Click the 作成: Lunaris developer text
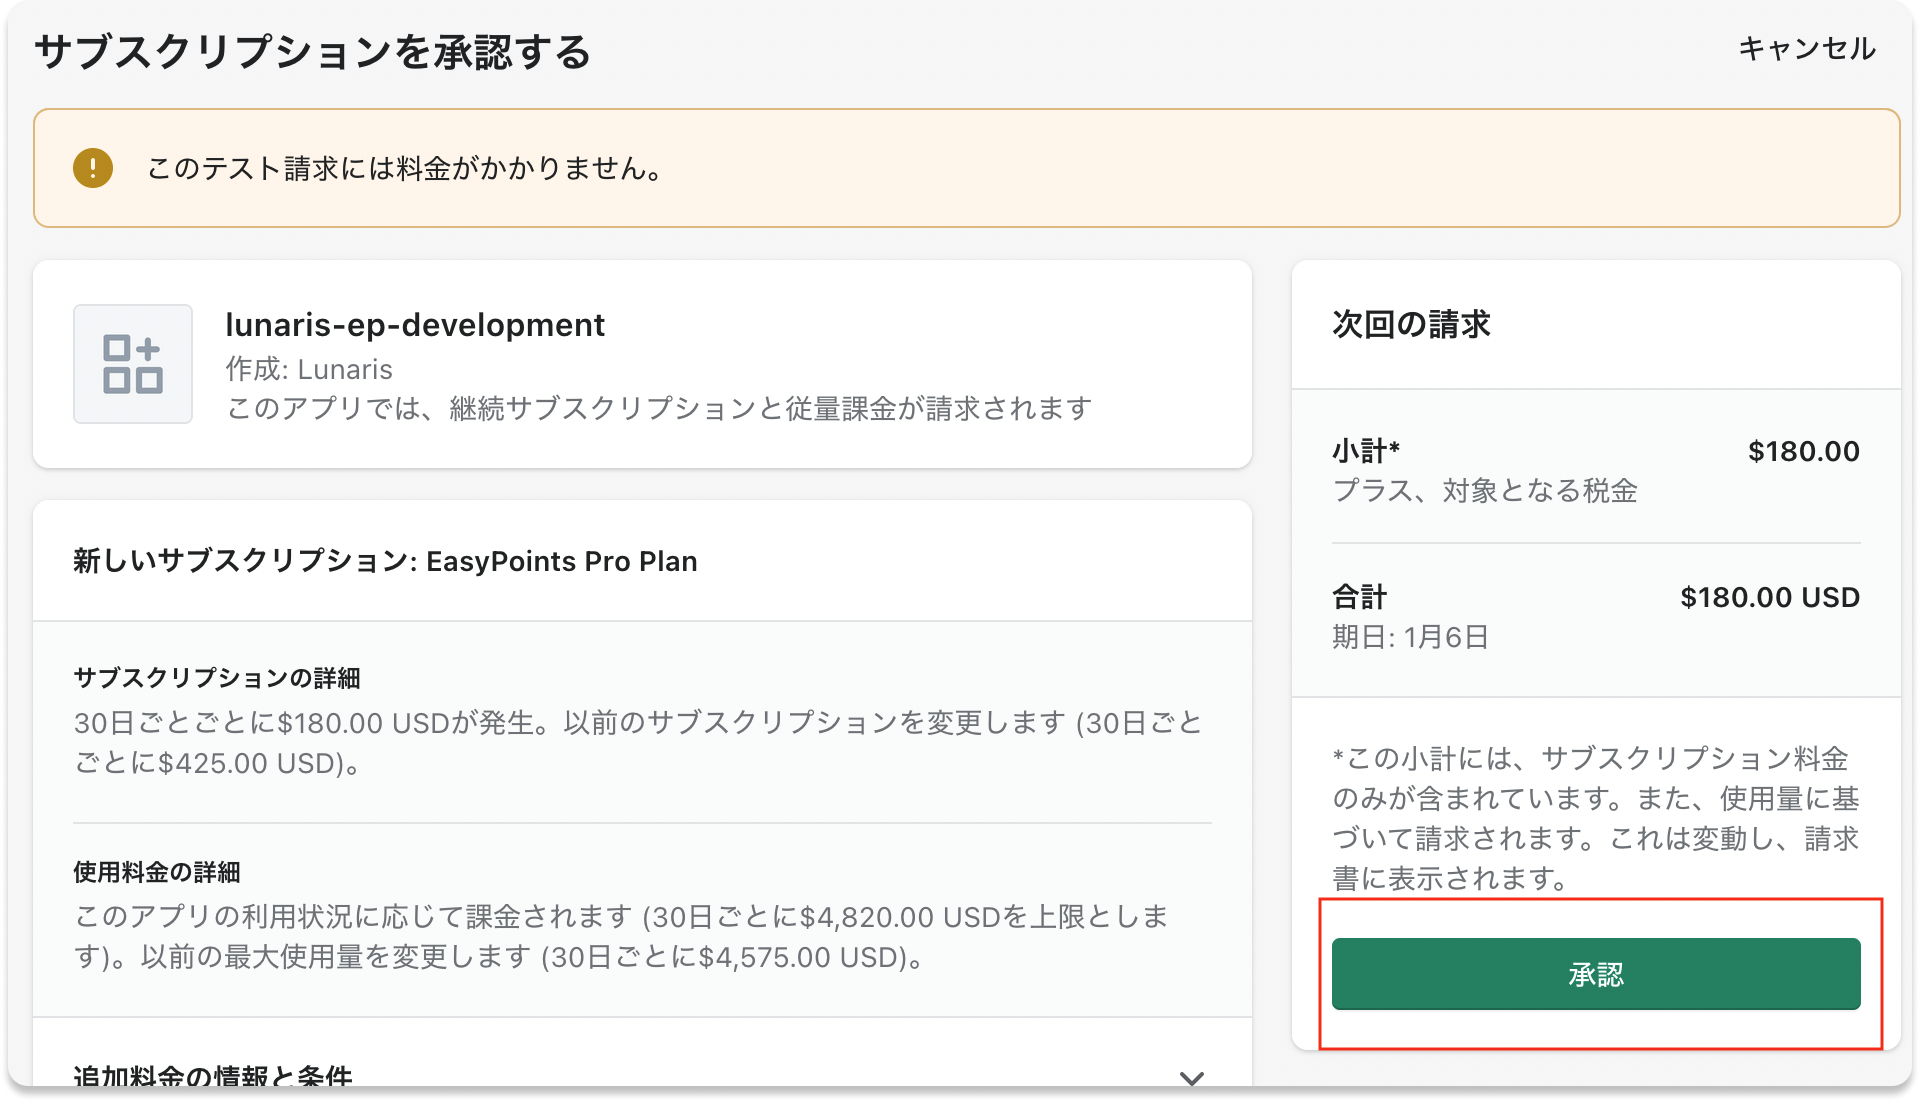 [309, 369]
